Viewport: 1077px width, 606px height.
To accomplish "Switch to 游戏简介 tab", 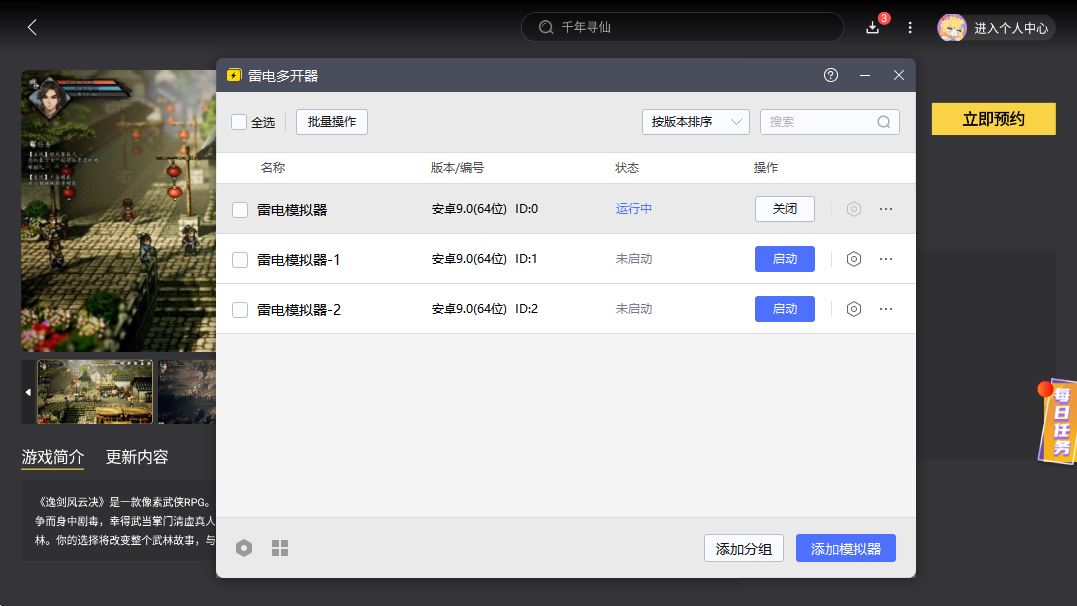I will coord(53,457).
